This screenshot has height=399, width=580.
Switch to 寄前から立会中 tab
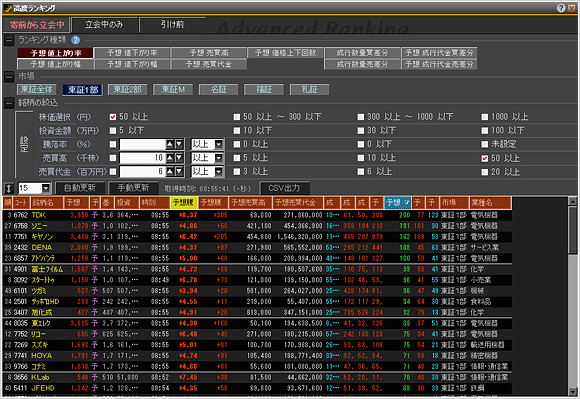pyautogui.click(x=37, y=25)
